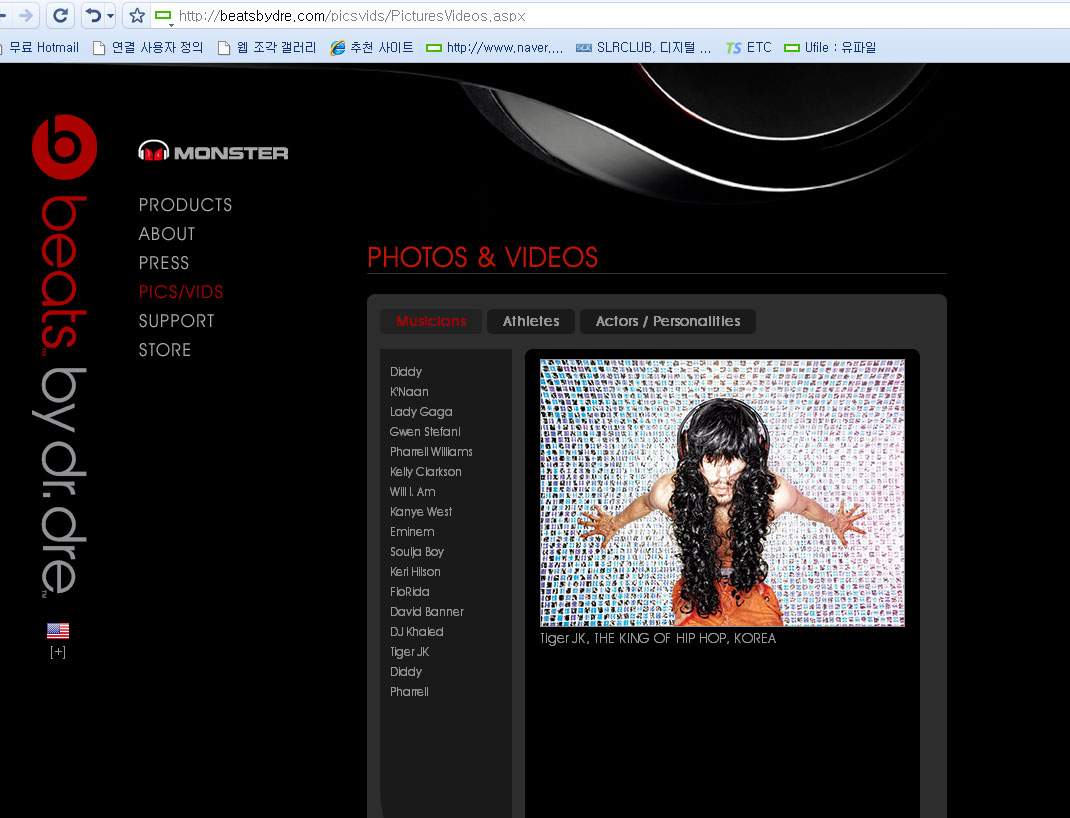Click the Tiger JK headphones photo
The height and width of the screenshot is (818, 1070).
click(x=722, y=493)
